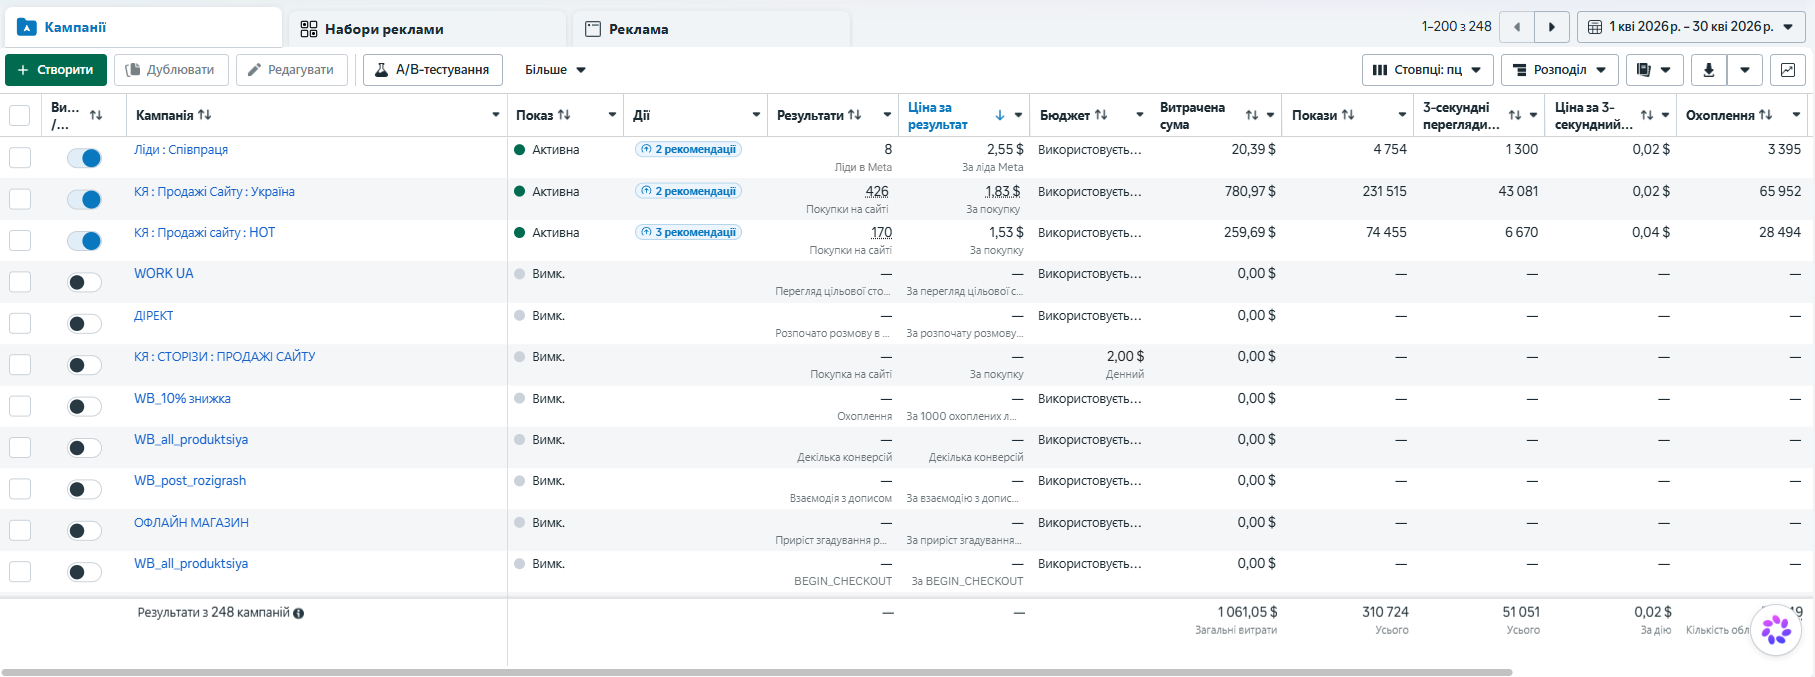Sort by the Бюджет column
Viewport: 1815px width, 677px height.
[x=1101, y=115]
